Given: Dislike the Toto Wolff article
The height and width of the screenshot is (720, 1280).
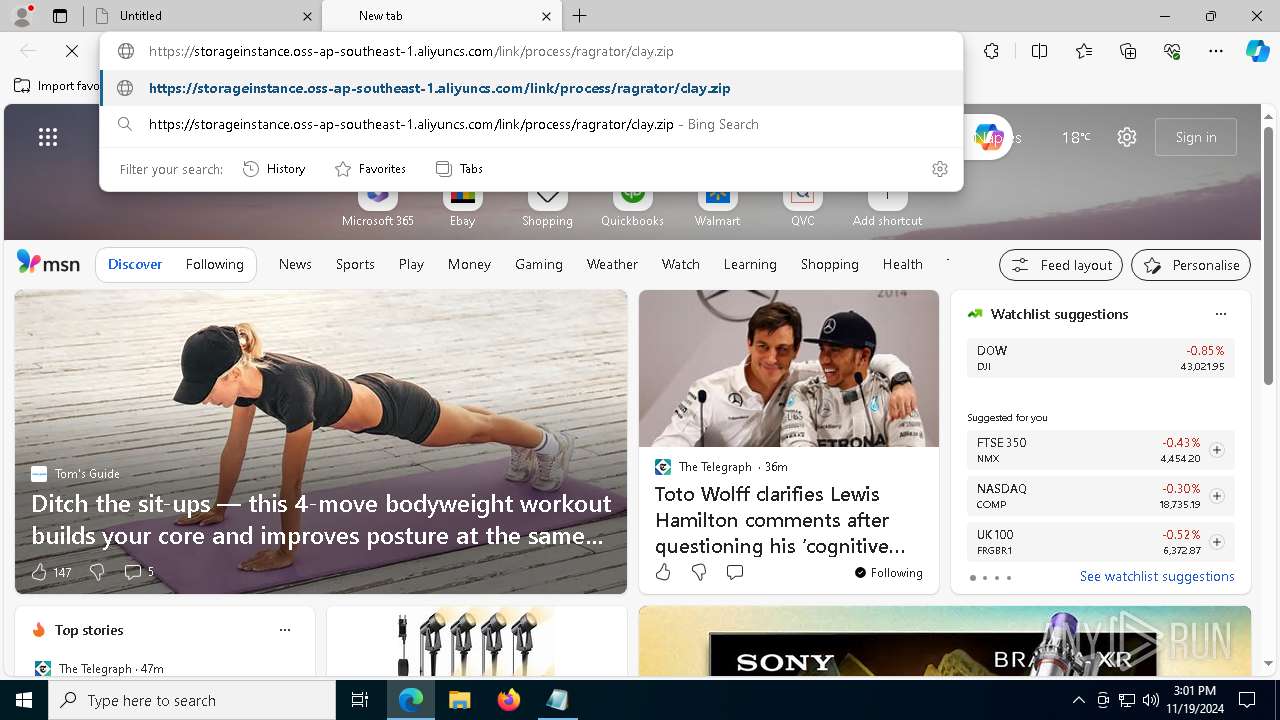Looking at the screenshot, I should point(699,572).
